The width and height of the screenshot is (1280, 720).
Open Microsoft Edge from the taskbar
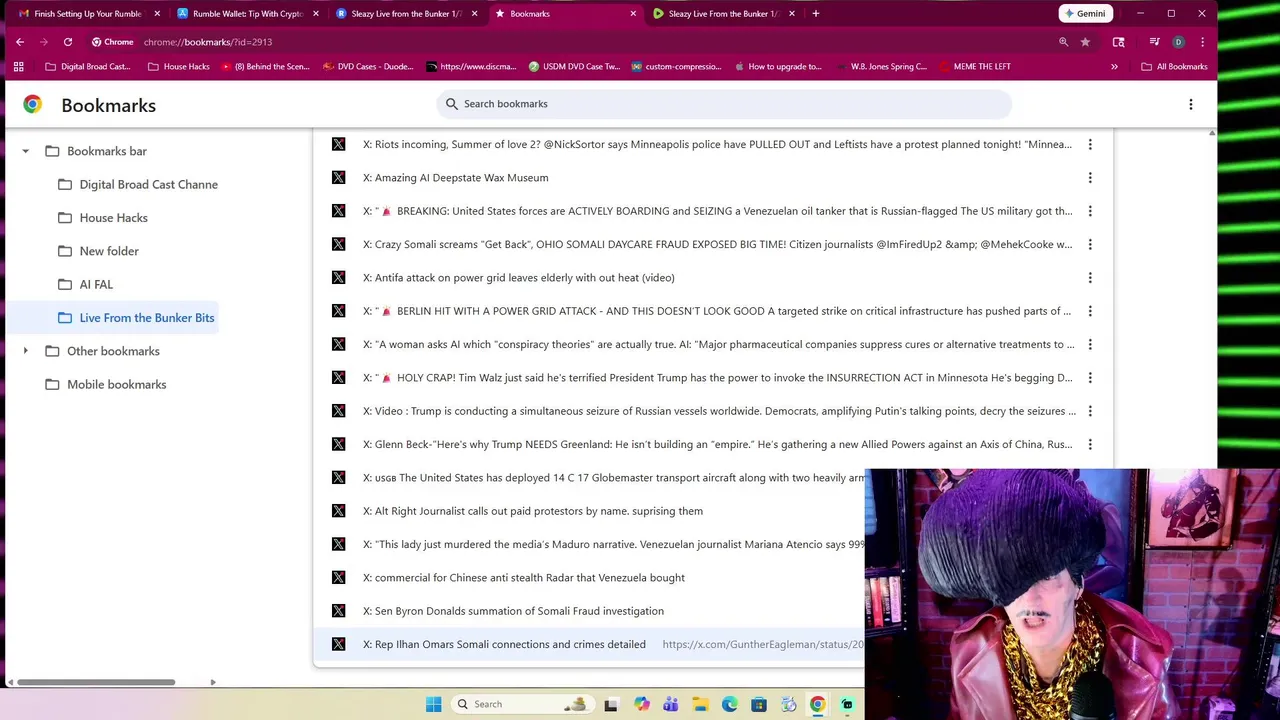pos(730,704)
